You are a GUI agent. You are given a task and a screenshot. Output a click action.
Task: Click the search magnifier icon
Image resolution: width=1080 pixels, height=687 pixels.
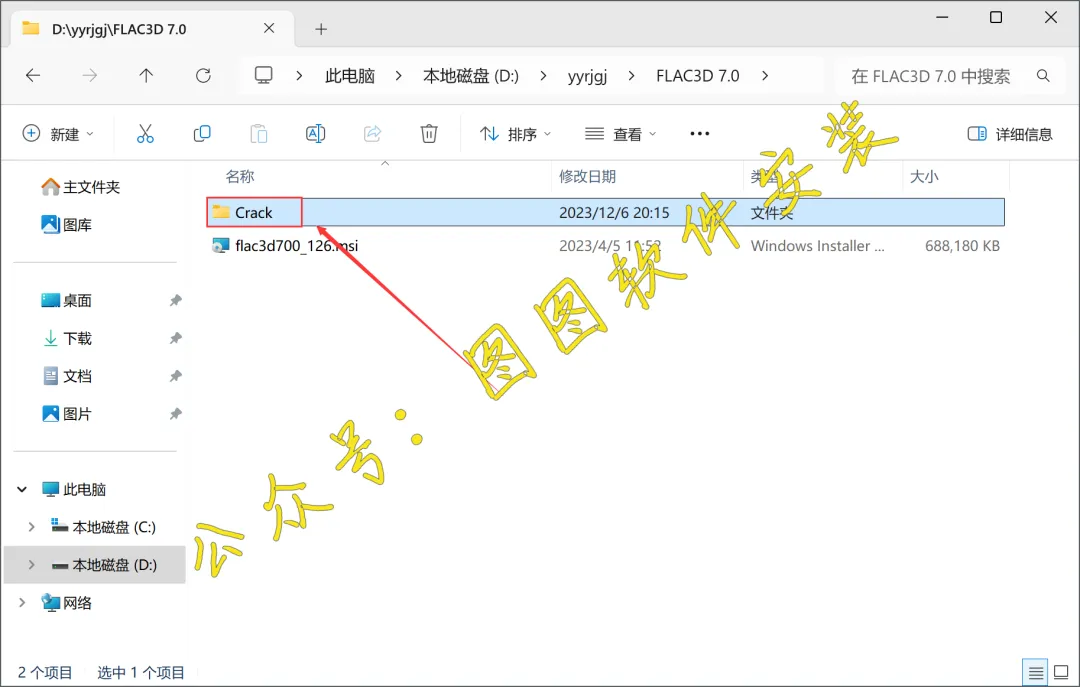[1043, 76]
